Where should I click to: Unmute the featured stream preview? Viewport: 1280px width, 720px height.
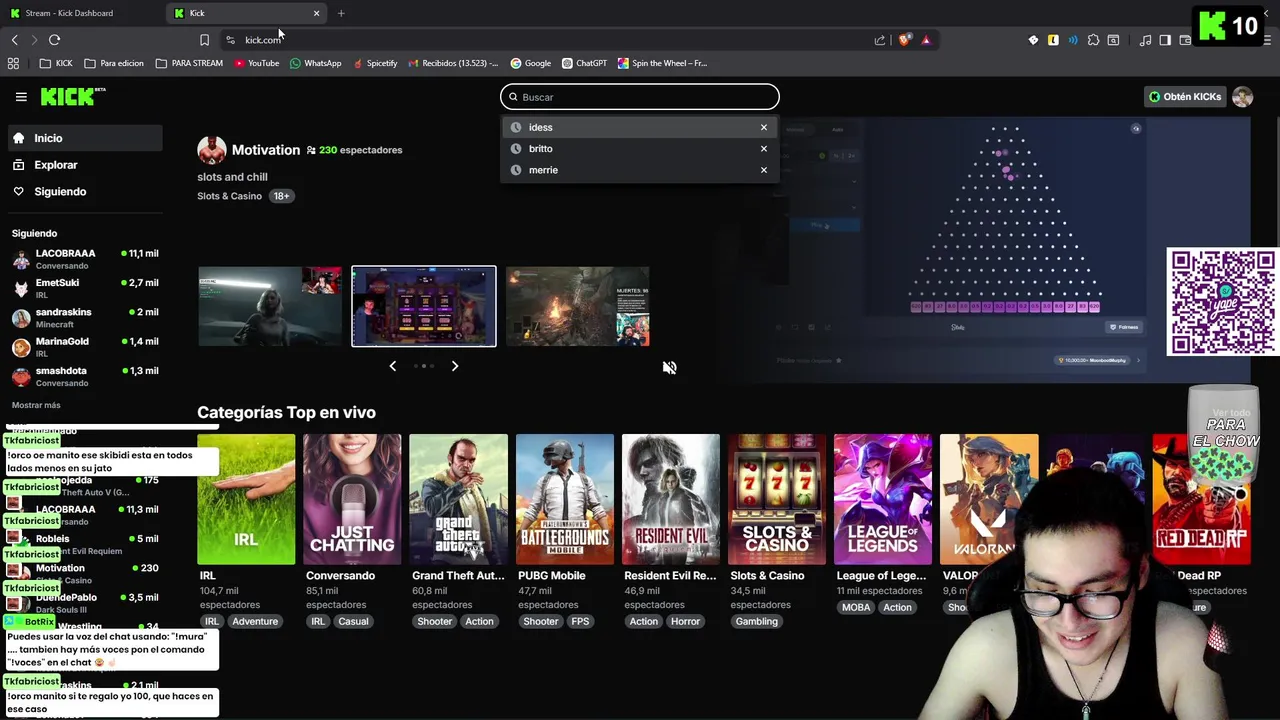(x=669, y=367)
